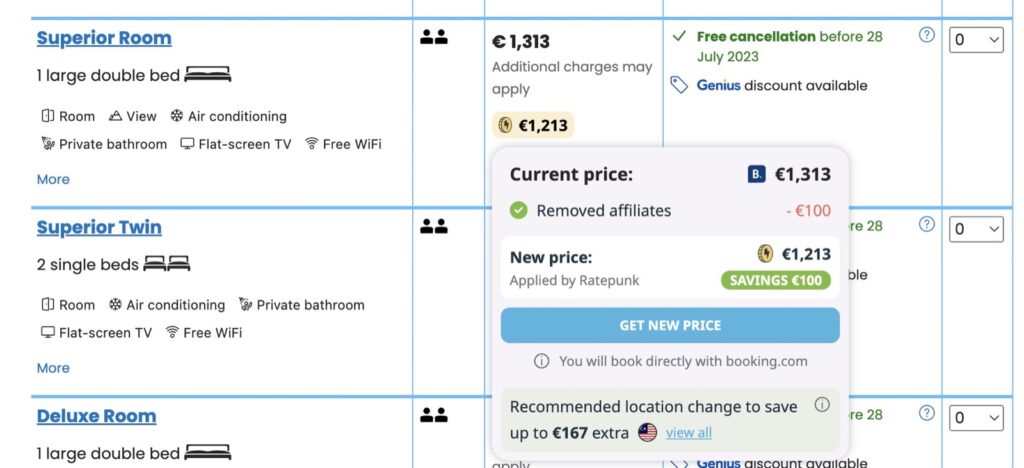This screenshot has width=1024, height=468.
Task: Open Deluxe Room quantity dropdown
Action: 976,418
